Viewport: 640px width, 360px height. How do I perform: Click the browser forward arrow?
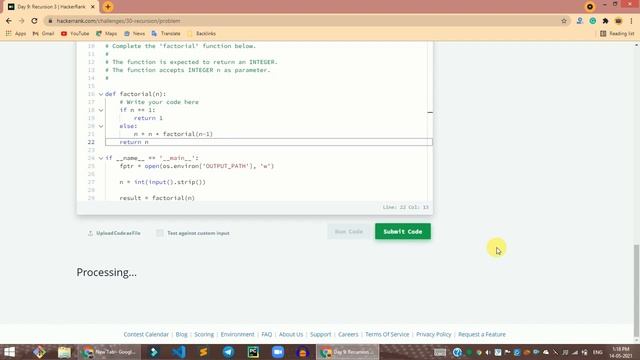tap(22, 21)
